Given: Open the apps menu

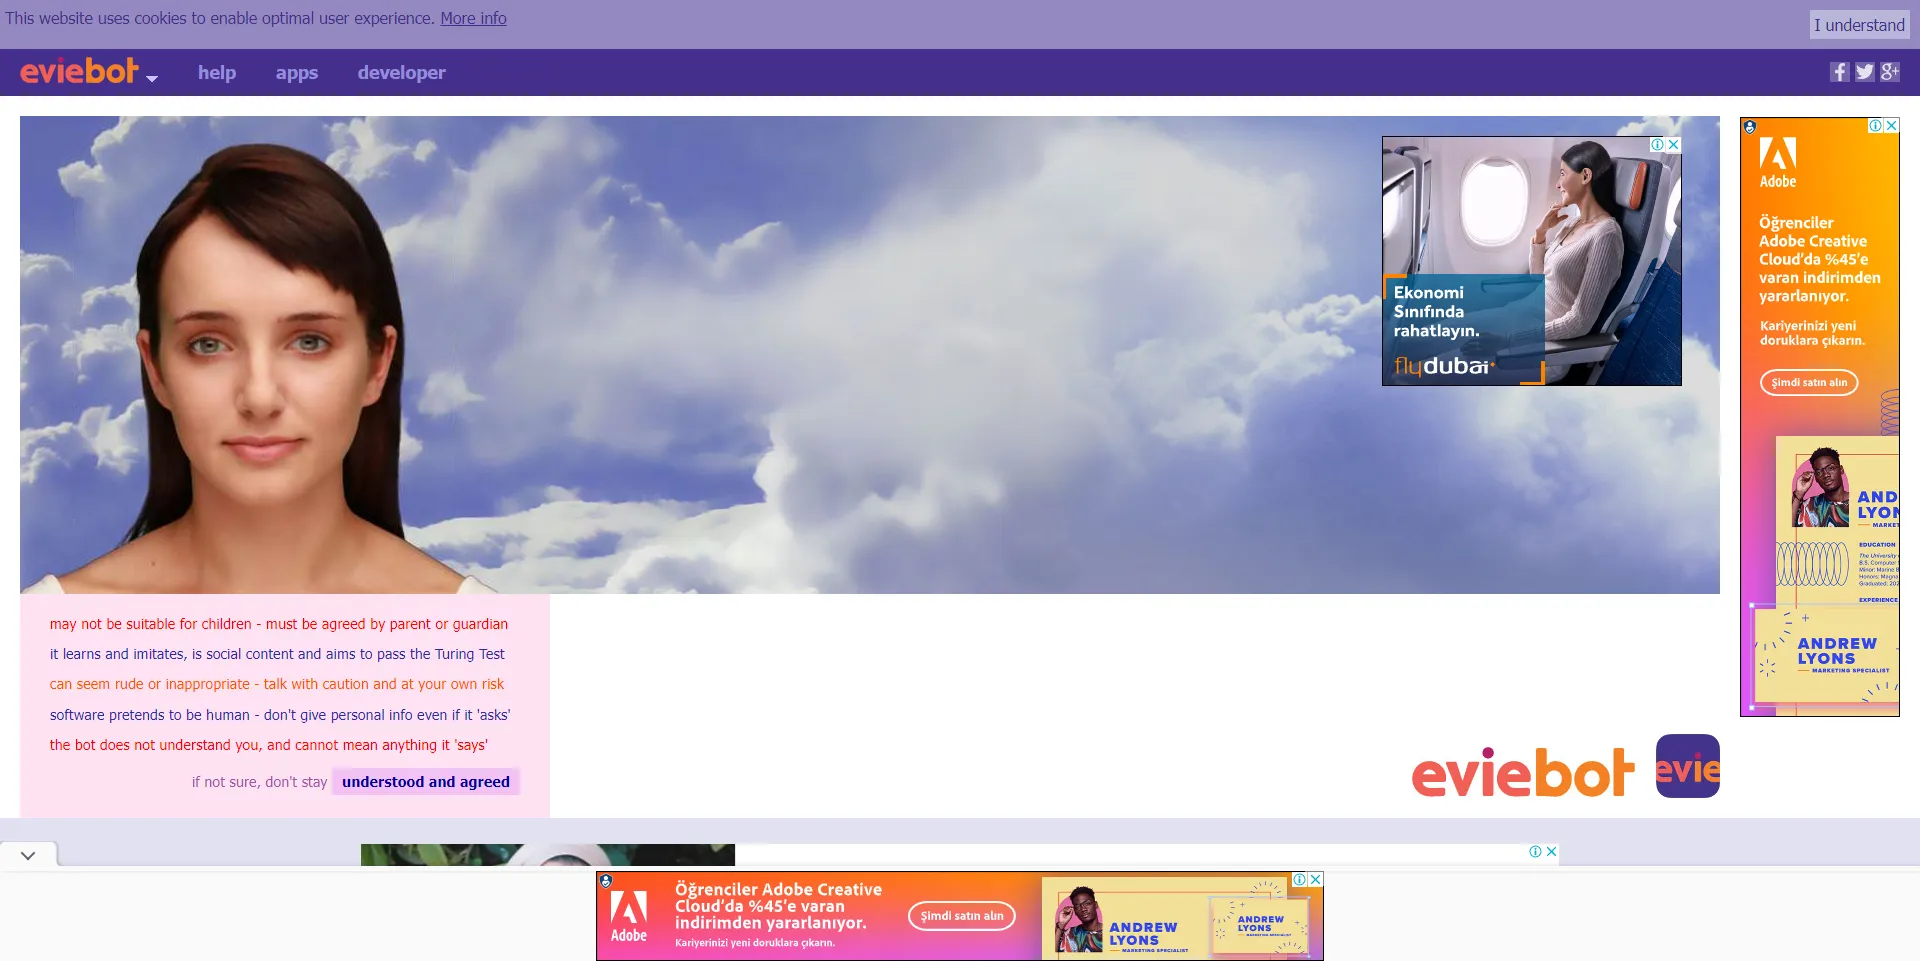Looking at the screenshot, I should (297, 73).
